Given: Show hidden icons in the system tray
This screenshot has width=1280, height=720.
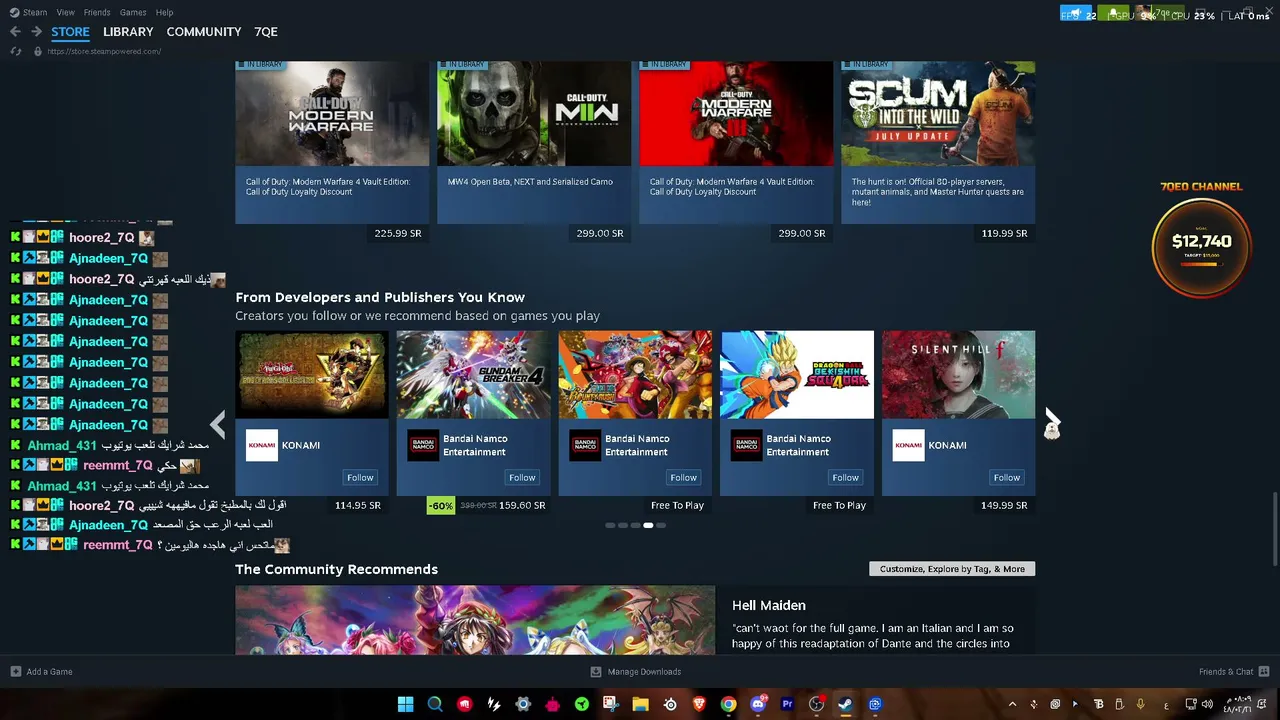Looking at the screenshot, I should coord(1012,704).
